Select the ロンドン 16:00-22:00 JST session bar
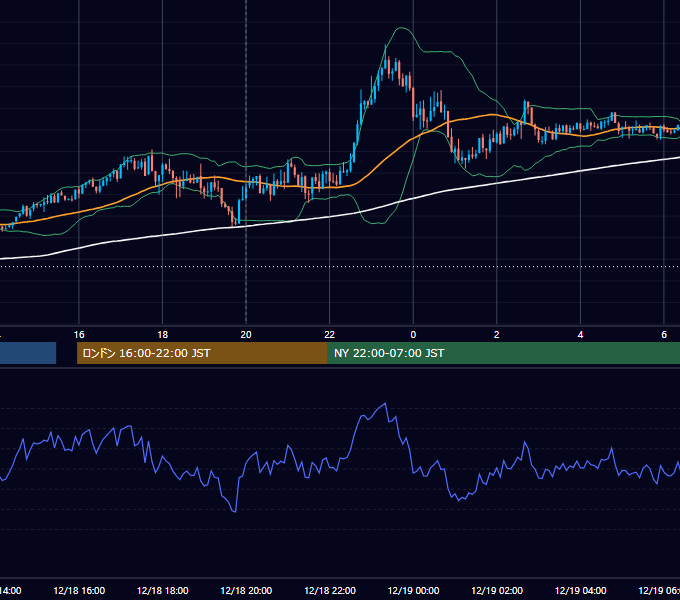Screen dimensions: 680x600 click(202, 353)
